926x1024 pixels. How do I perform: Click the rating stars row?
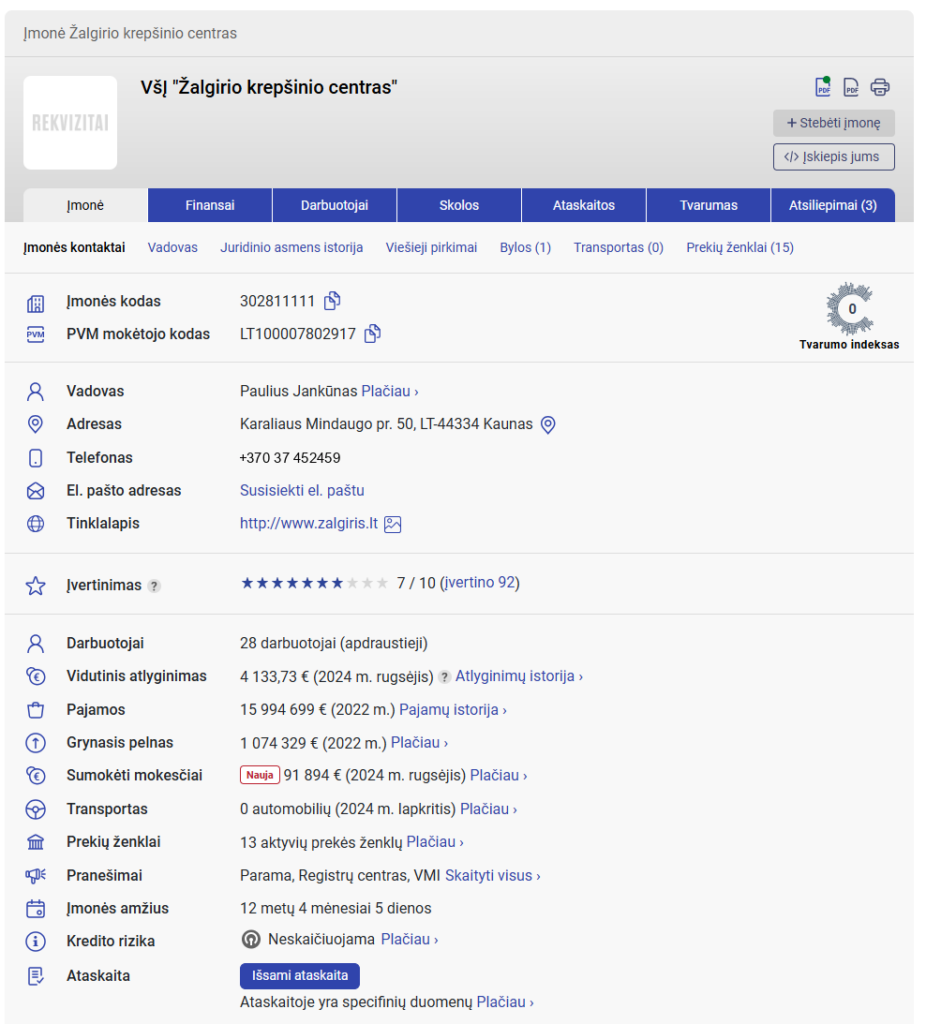click(314, 583)
